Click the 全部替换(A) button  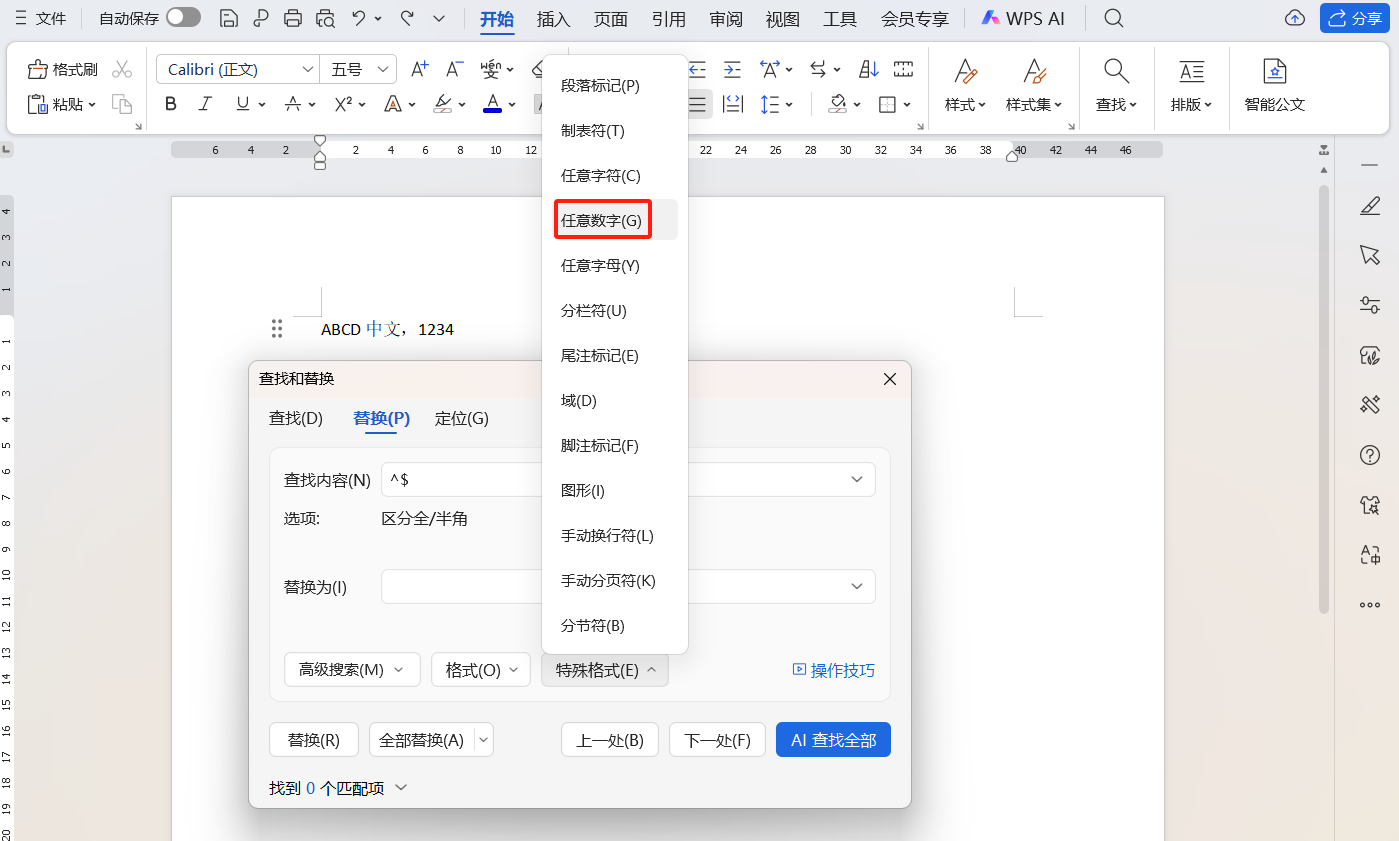423,739
